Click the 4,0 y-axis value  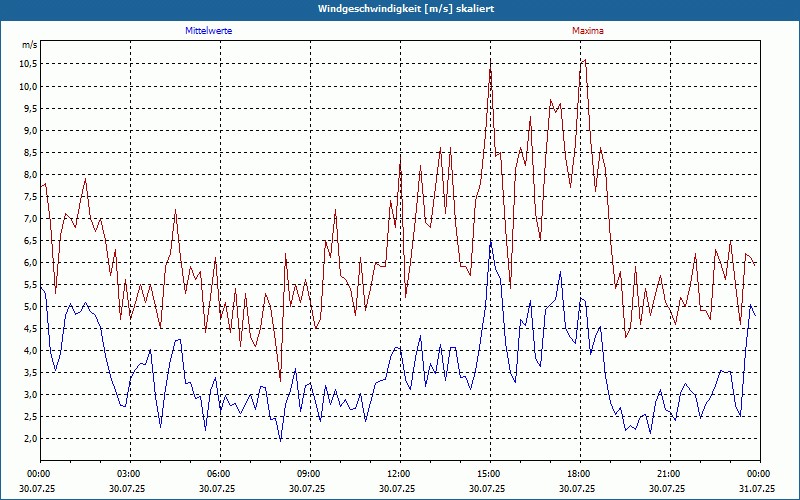pyautogui.click(x=30, y=351)
